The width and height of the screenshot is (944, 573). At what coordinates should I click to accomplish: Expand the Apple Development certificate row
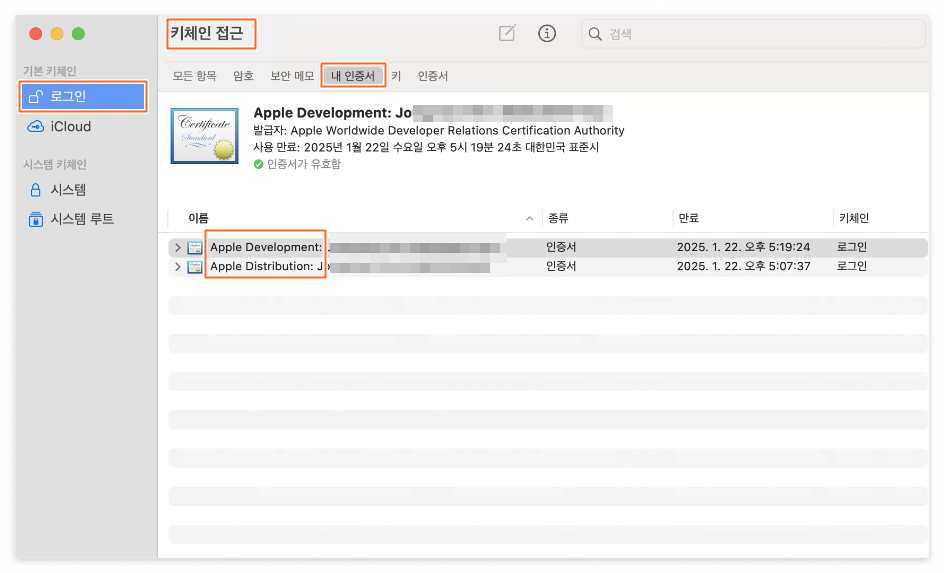tap(177, 247)
